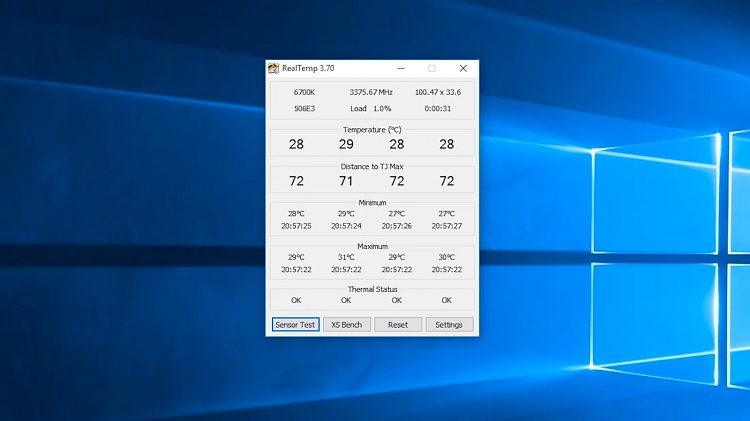750x421 pixels.
Task: Click the 0:00:31 uptime timer
Action: click(x=438, y=109)
